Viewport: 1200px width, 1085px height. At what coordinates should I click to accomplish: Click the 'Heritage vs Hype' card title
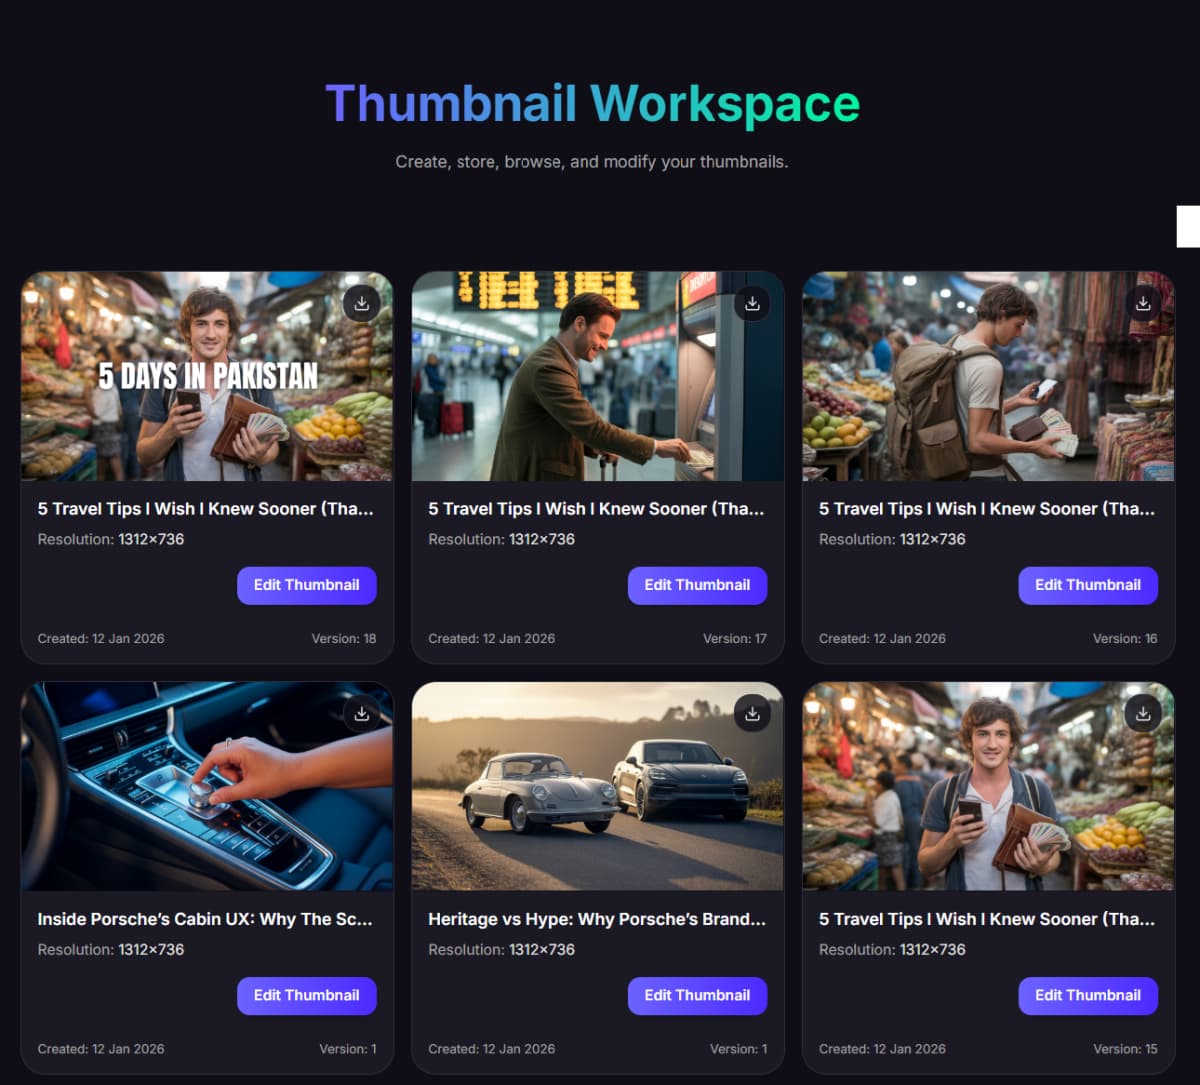click(597, 919)
